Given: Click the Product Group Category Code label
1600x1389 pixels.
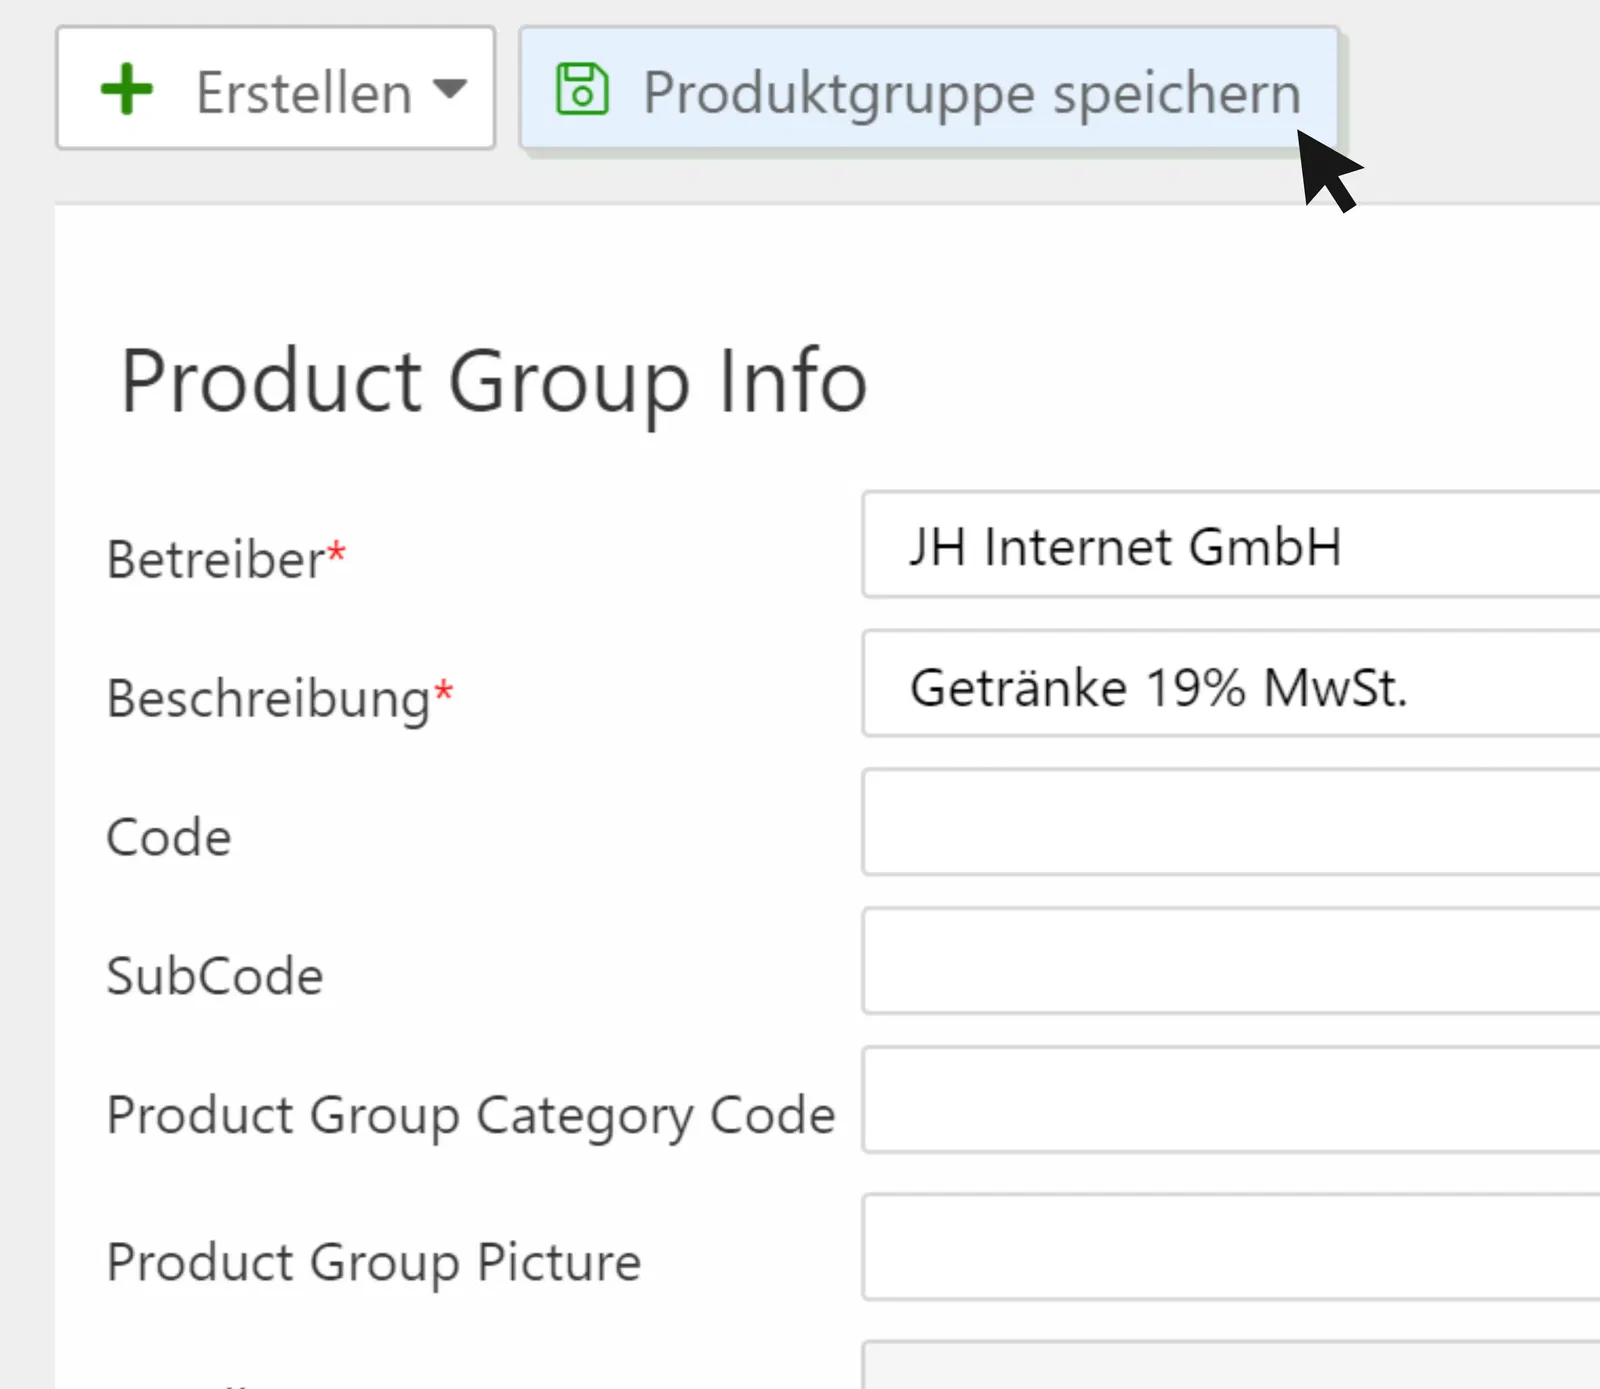Looking at the screenshot, I should (x=470, y=1116).
